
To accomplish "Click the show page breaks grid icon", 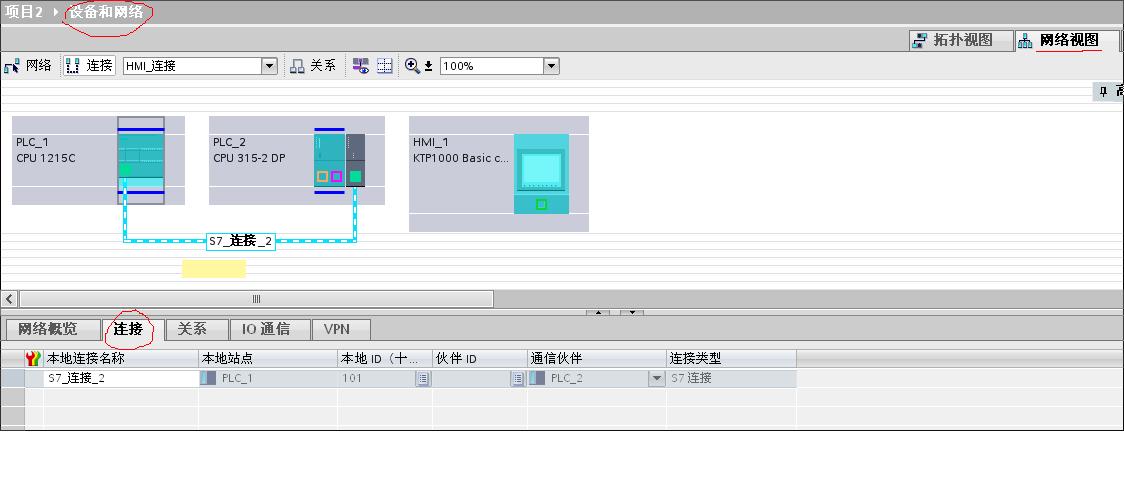I will 385,66.
